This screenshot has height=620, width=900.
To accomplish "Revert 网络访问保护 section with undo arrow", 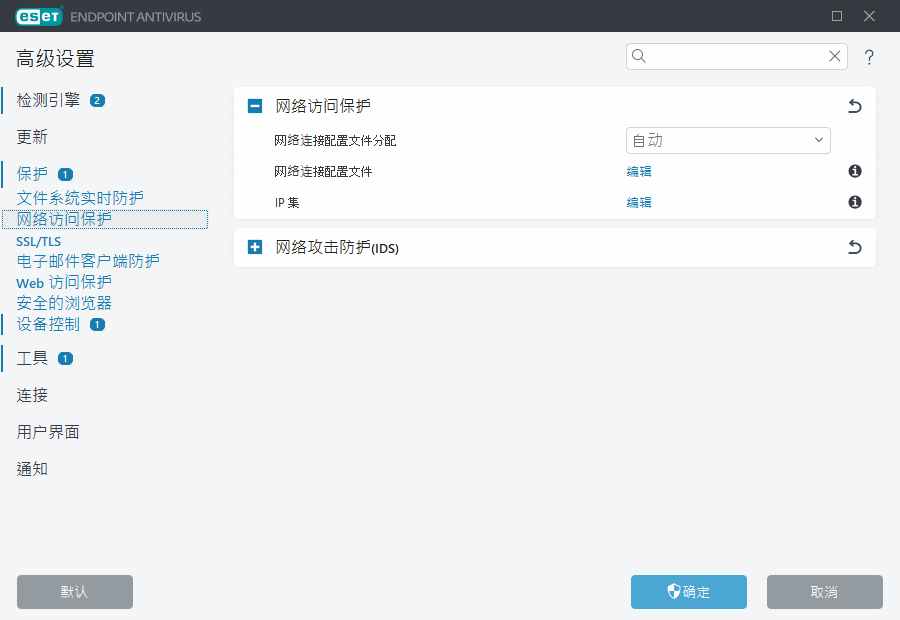I will click(855, 106).
